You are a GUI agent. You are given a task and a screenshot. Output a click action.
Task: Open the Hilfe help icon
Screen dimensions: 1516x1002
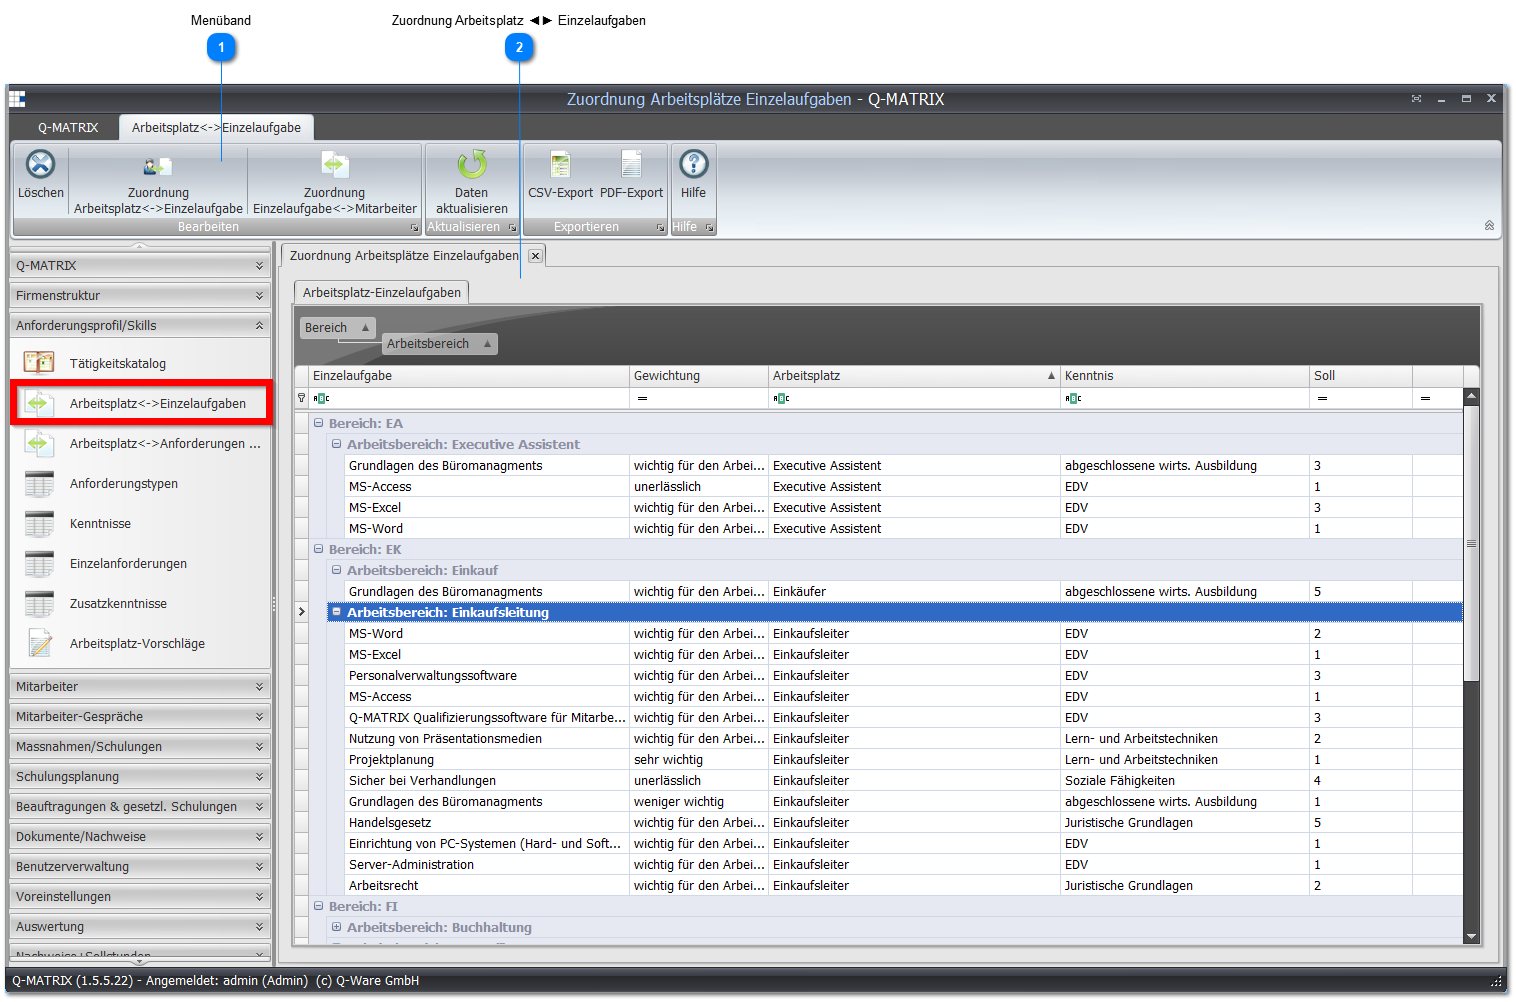[694, 163]
